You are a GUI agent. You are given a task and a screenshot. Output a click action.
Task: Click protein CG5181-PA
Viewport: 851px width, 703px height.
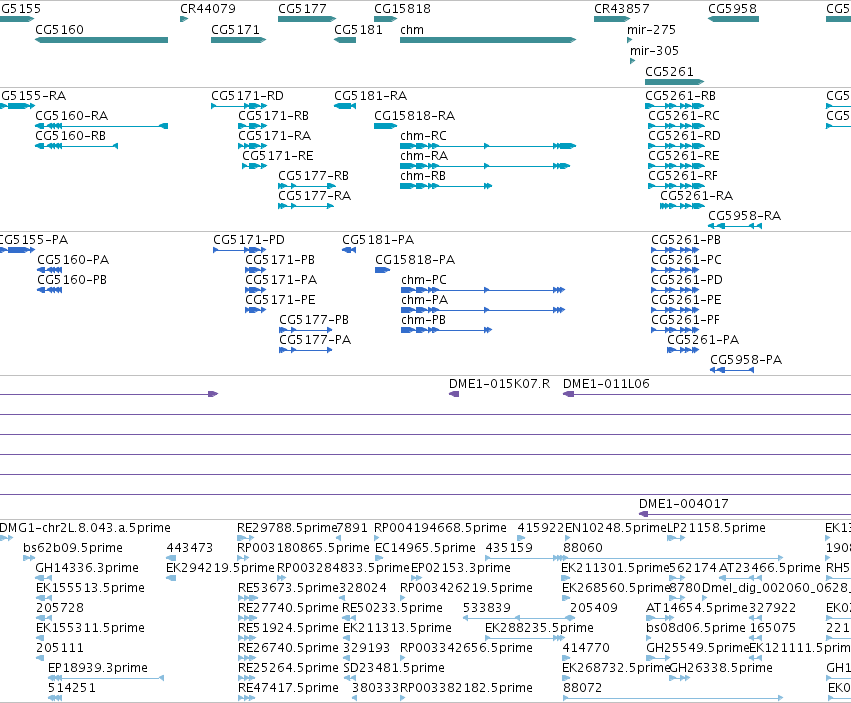[x=349, y=250]
